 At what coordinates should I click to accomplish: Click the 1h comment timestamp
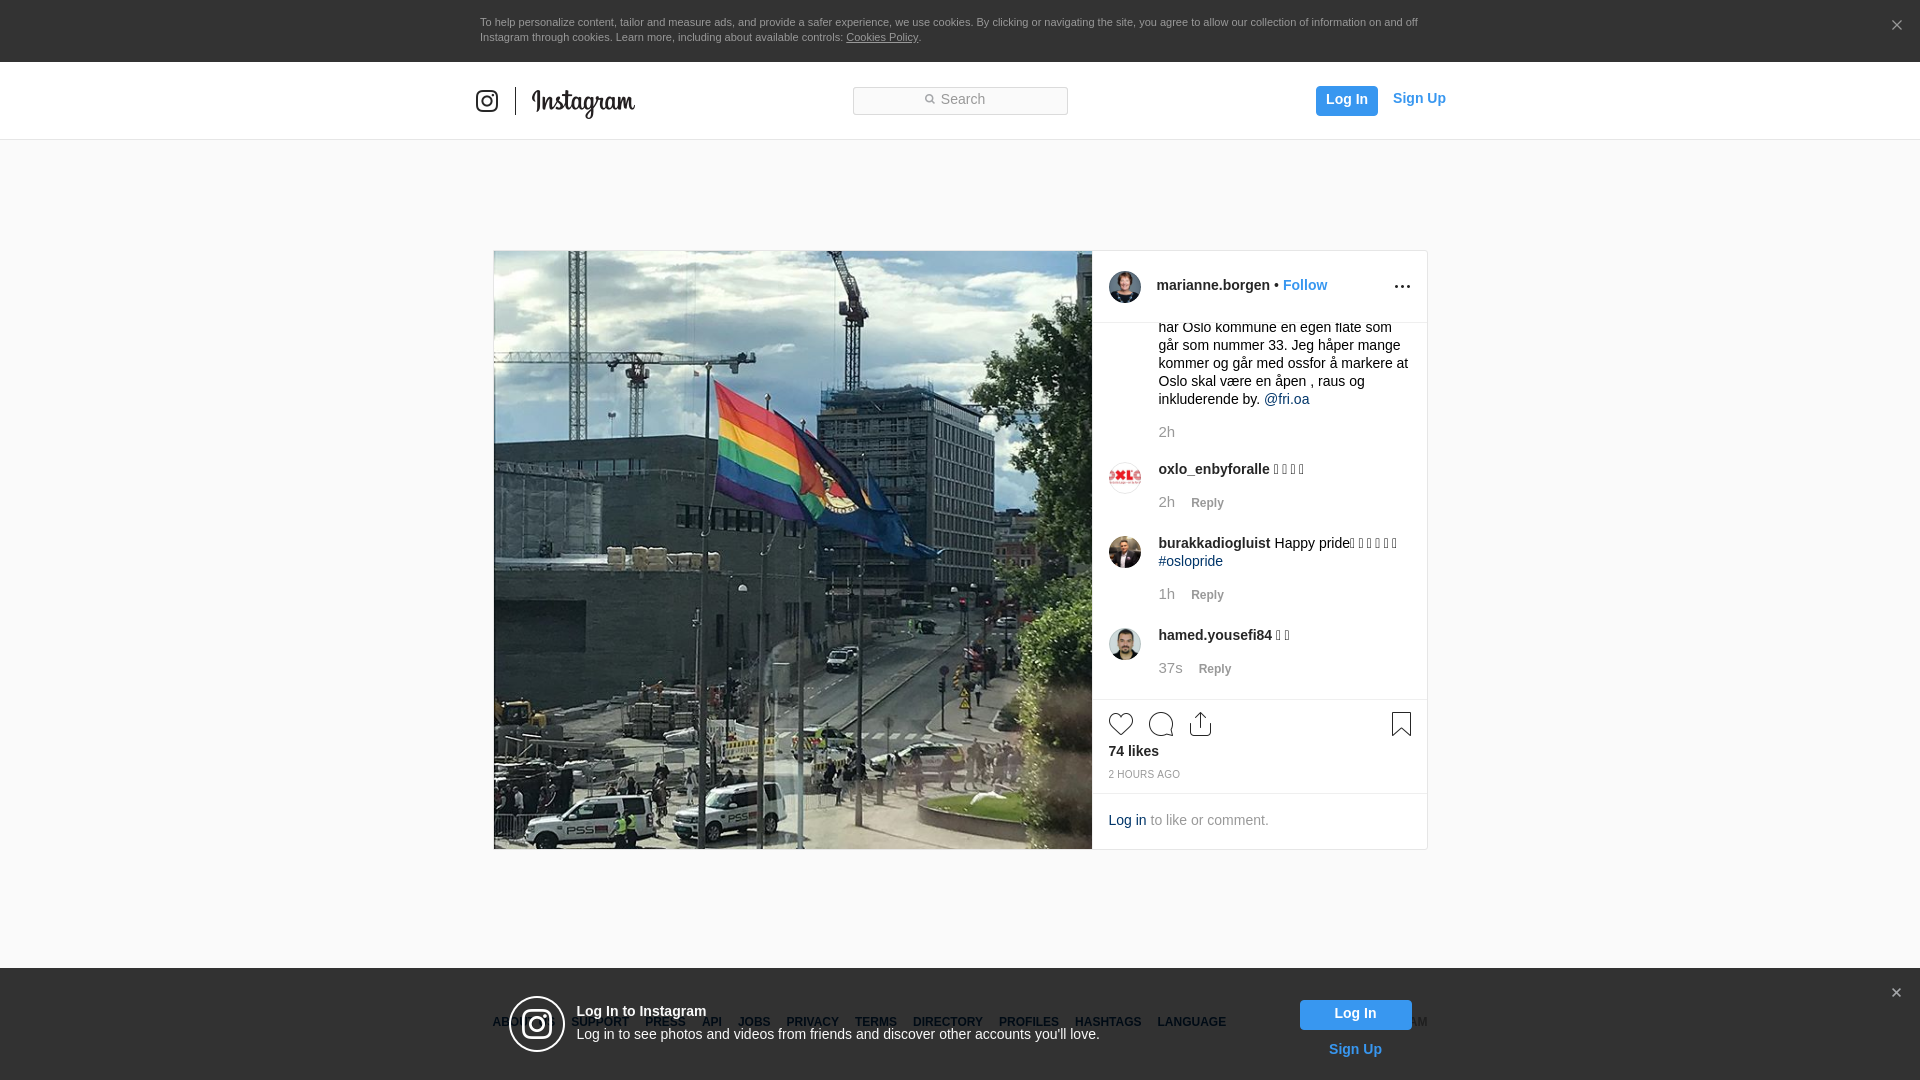click(x=1166, y=594)
